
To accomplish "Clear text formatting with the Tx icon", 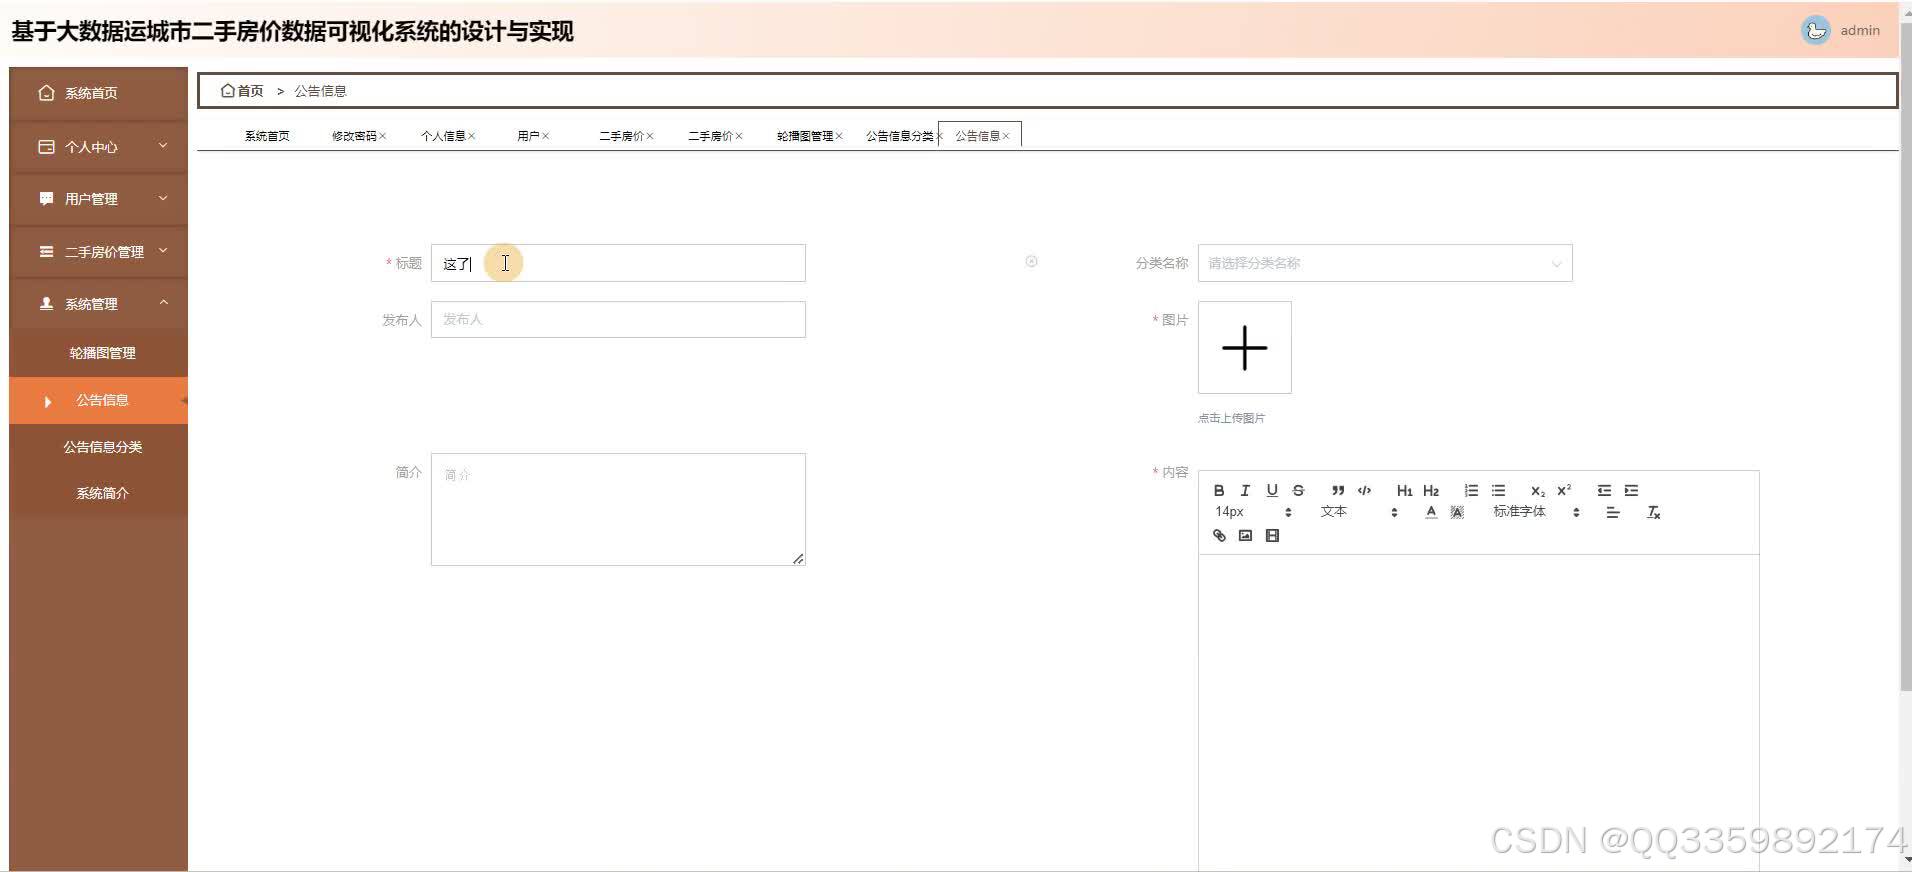I will [1653, 512].
